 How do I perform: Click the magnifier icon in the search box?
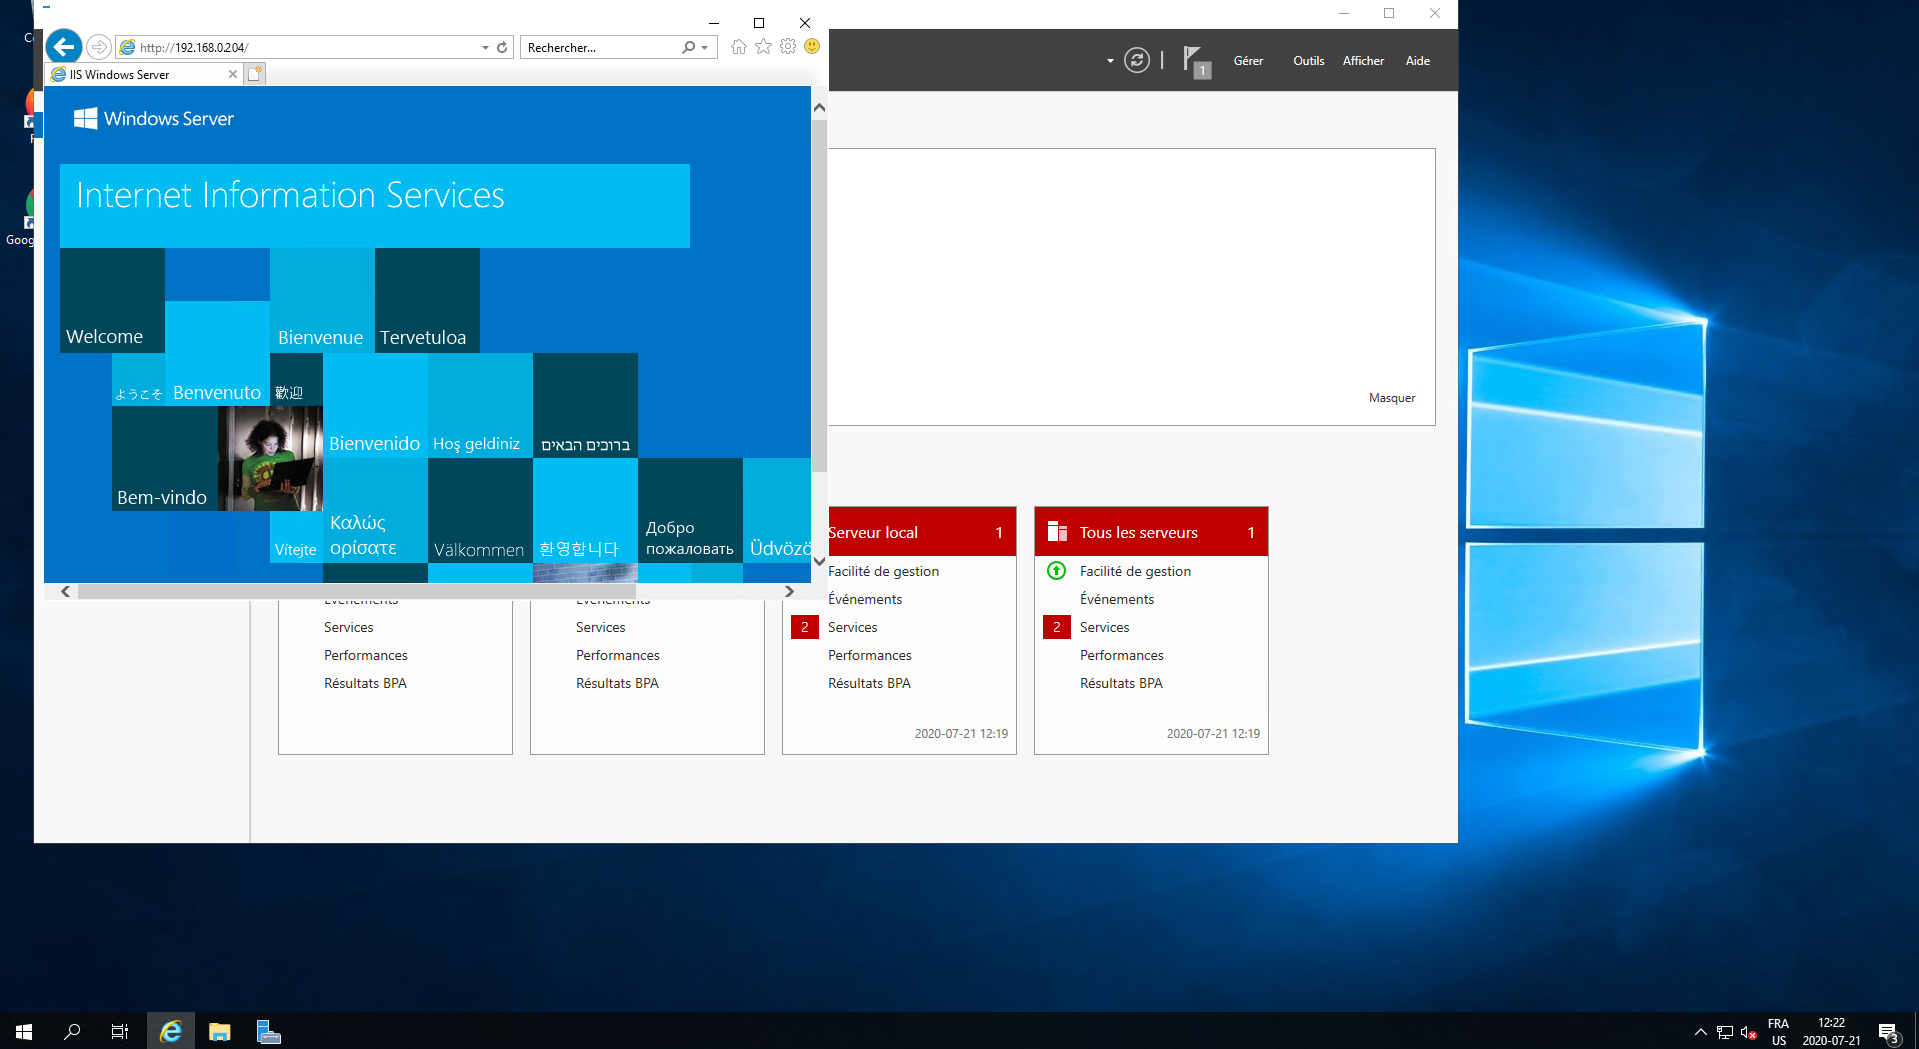coord(688,47)
